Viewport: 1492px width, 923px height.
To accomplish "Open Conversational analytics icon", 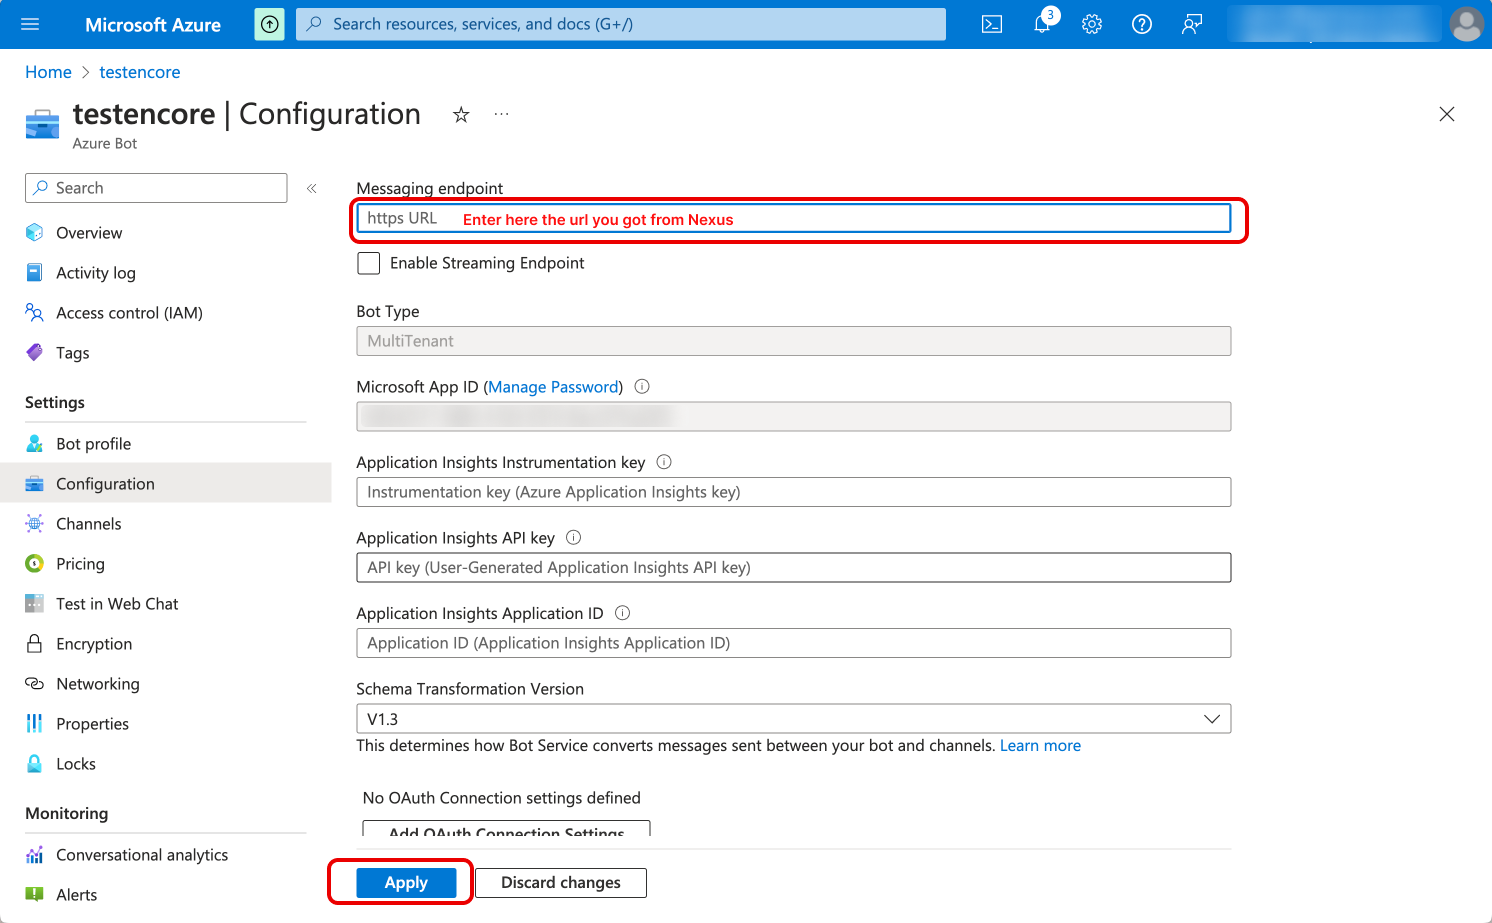I will coord(35,855).
